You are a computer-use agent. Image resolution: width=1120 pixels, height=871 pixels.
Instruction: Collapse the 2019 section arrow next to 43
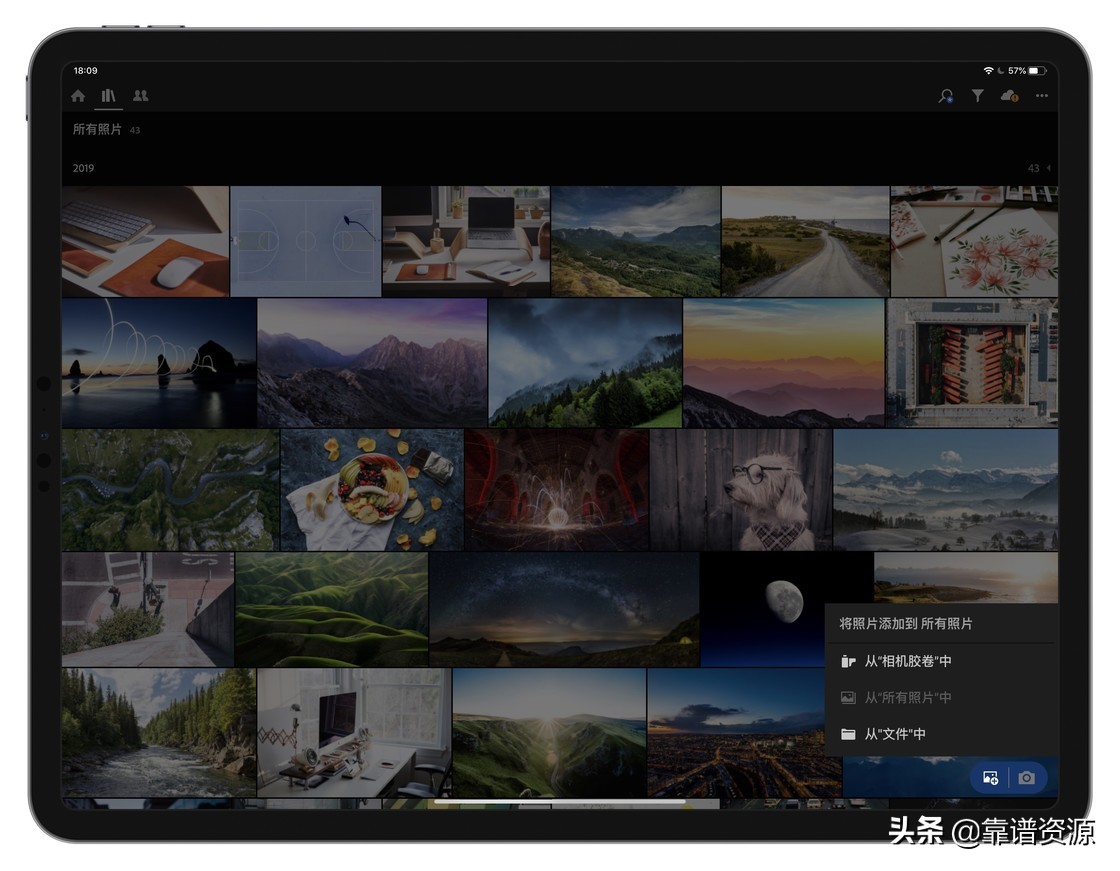tap(1049, 168)
